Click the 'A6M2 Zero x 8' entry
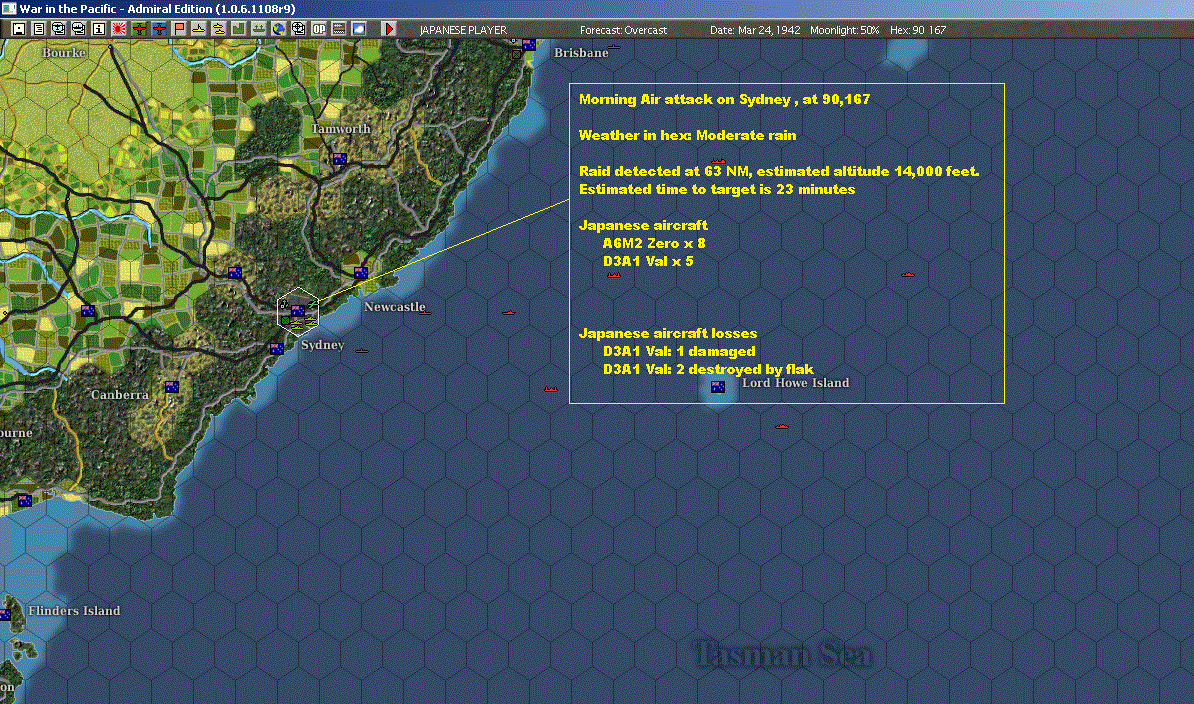 pos(654,244)
